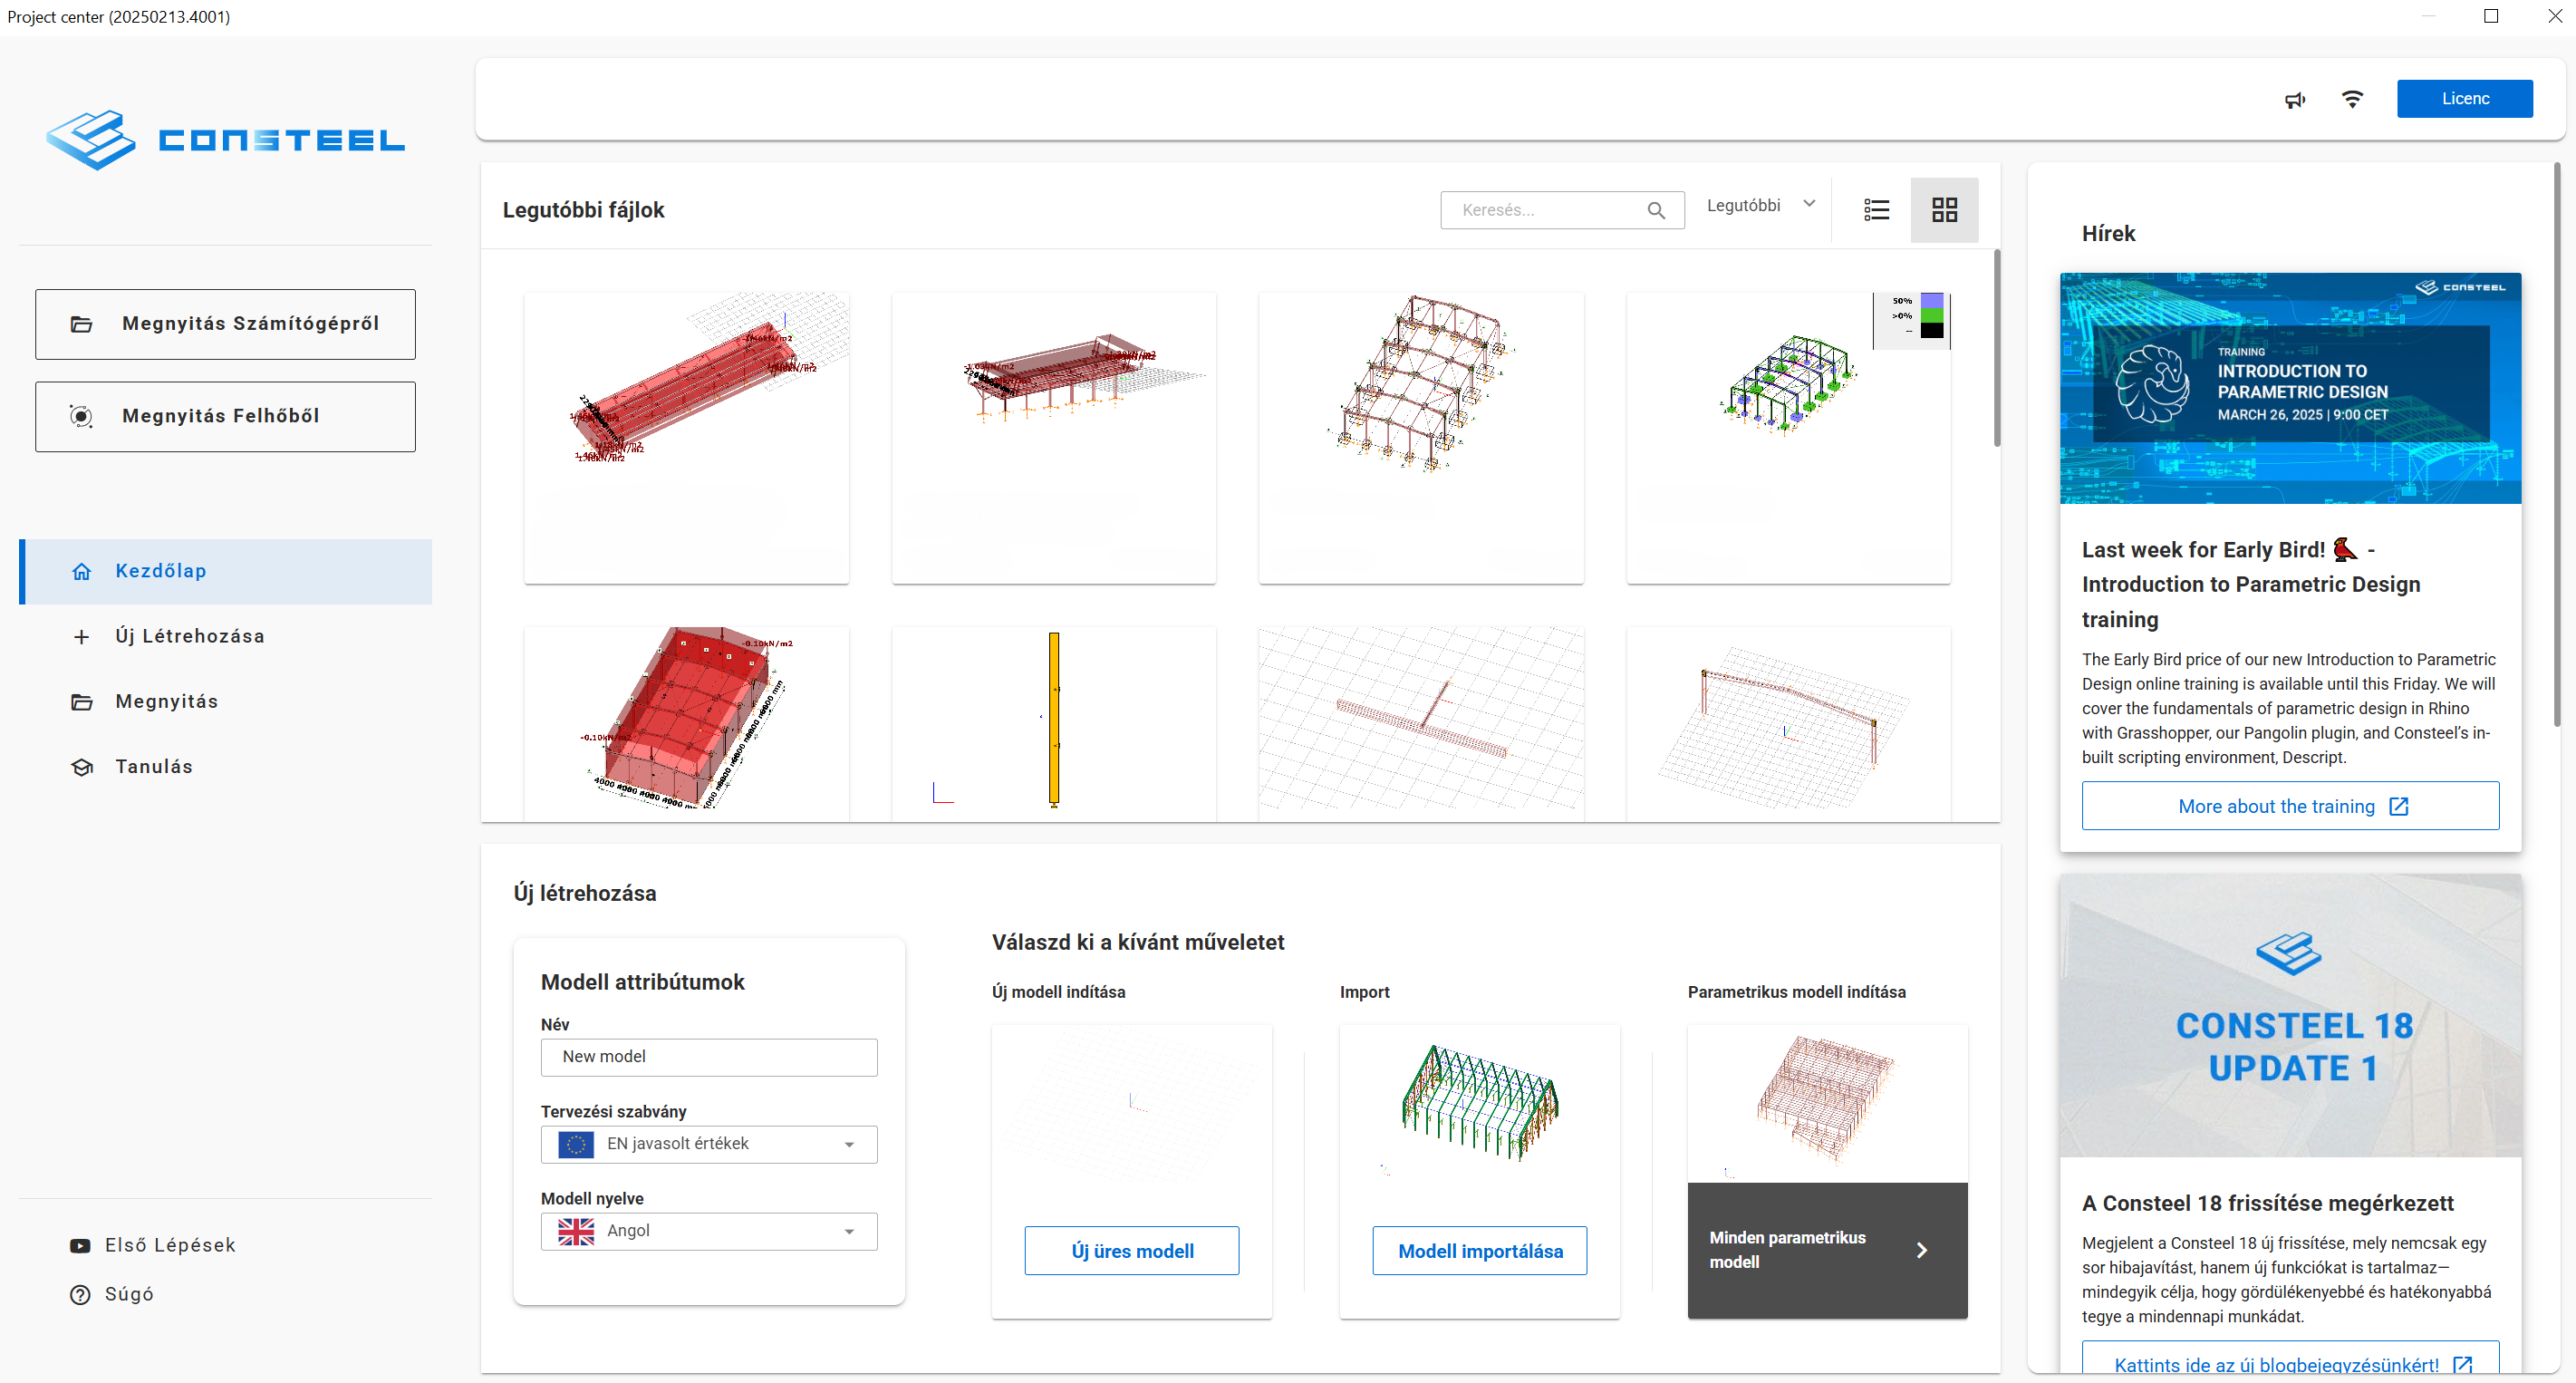Viewport: 2576px width, 1383px height.
Task: Click Új üres modell button
Action: click(x=1132, y=1251)
